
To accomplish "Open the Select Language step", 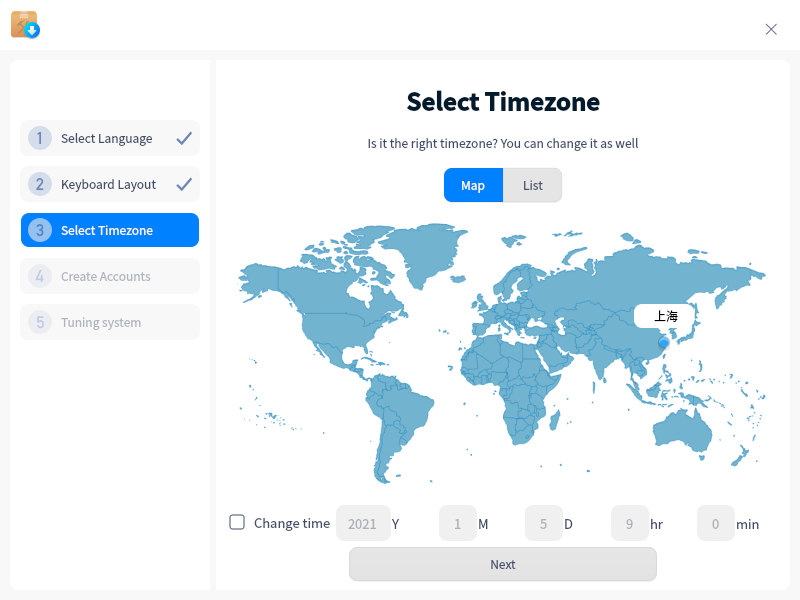I will point(110,138).
